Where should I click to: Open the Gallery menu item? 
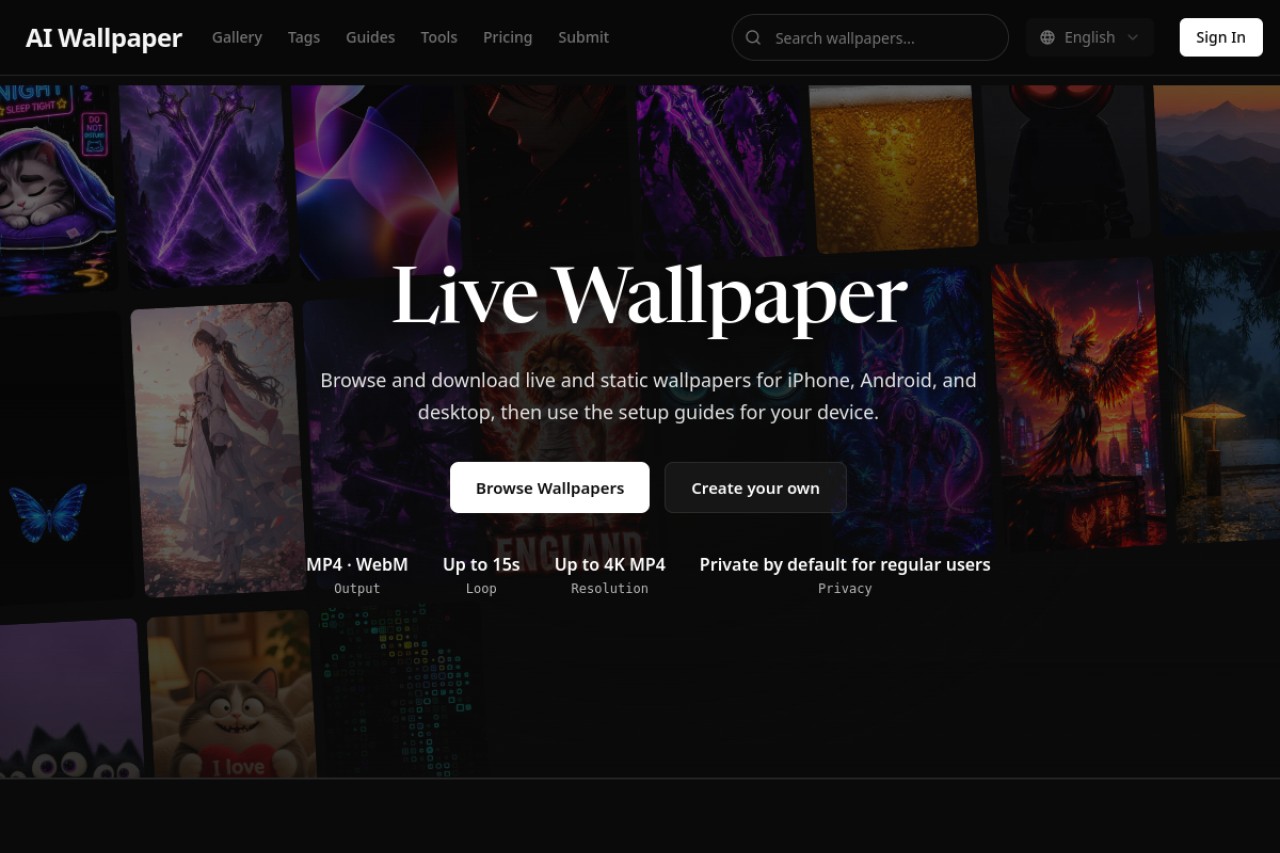pos(237,37)
